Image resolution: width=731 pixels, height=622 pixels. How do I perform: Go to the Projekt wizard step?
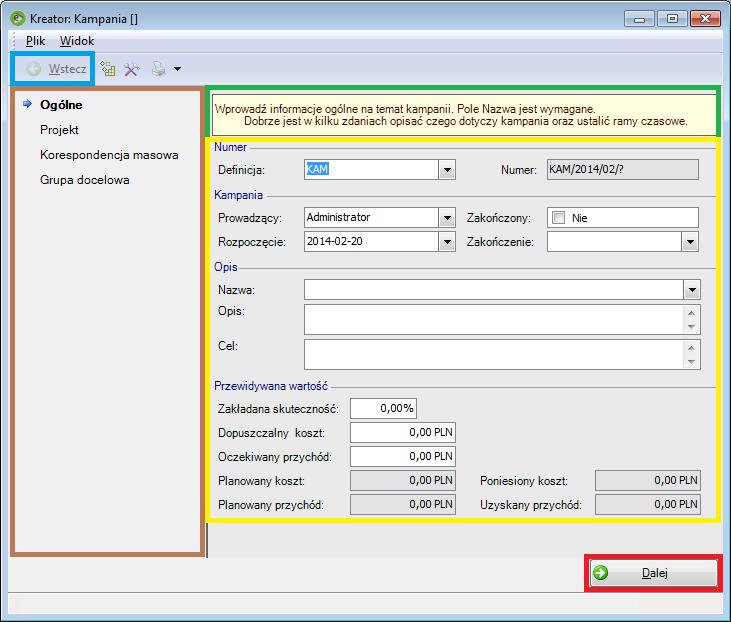pyautogui.click(x=59, y=130)
